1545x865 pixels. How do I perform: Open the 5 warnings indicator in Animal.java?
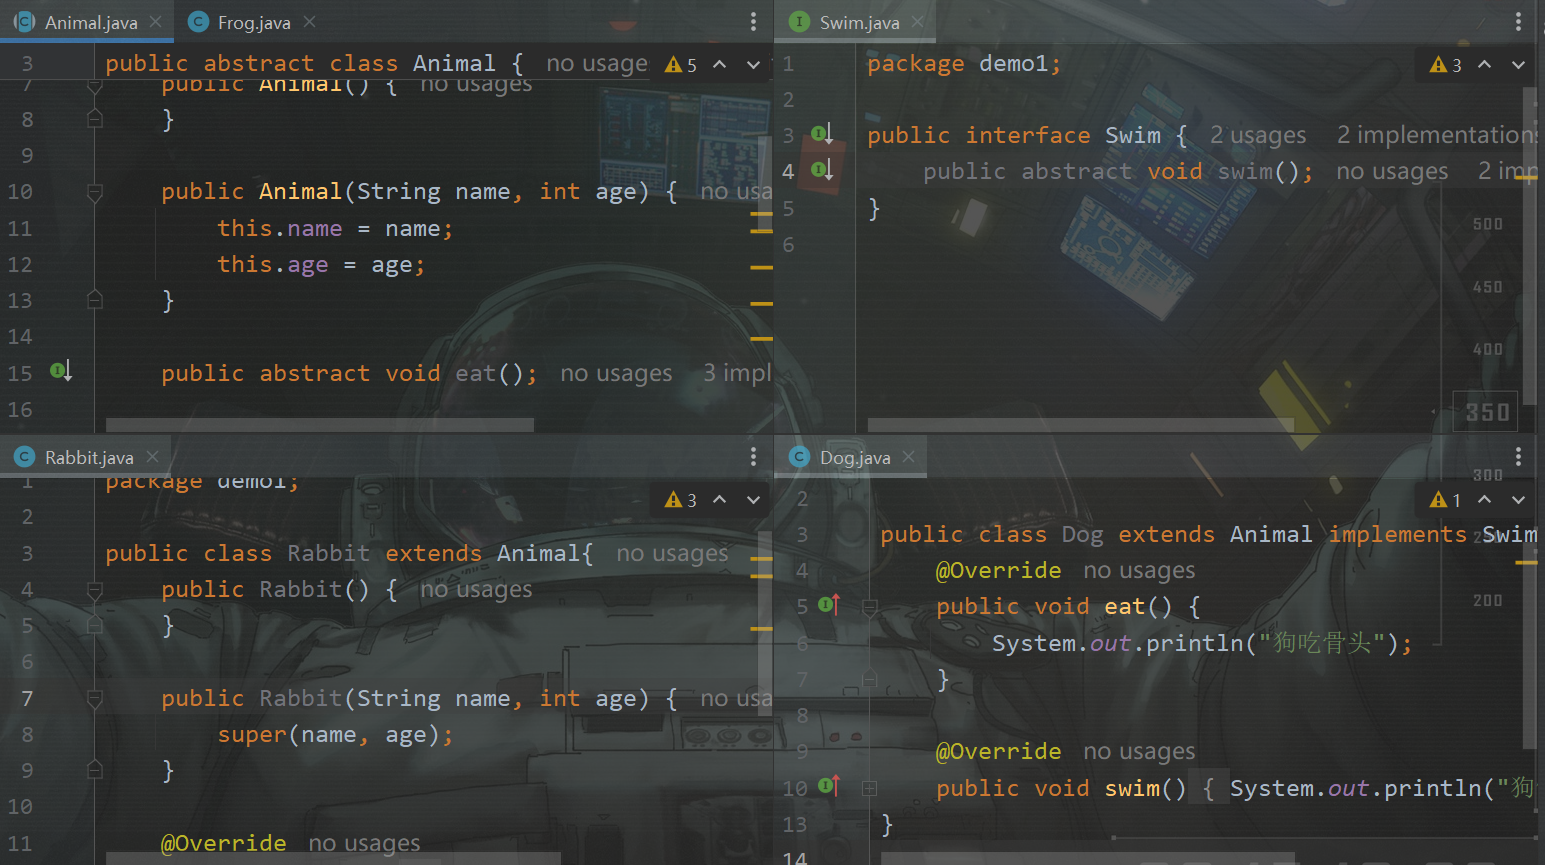coord(681,65)
